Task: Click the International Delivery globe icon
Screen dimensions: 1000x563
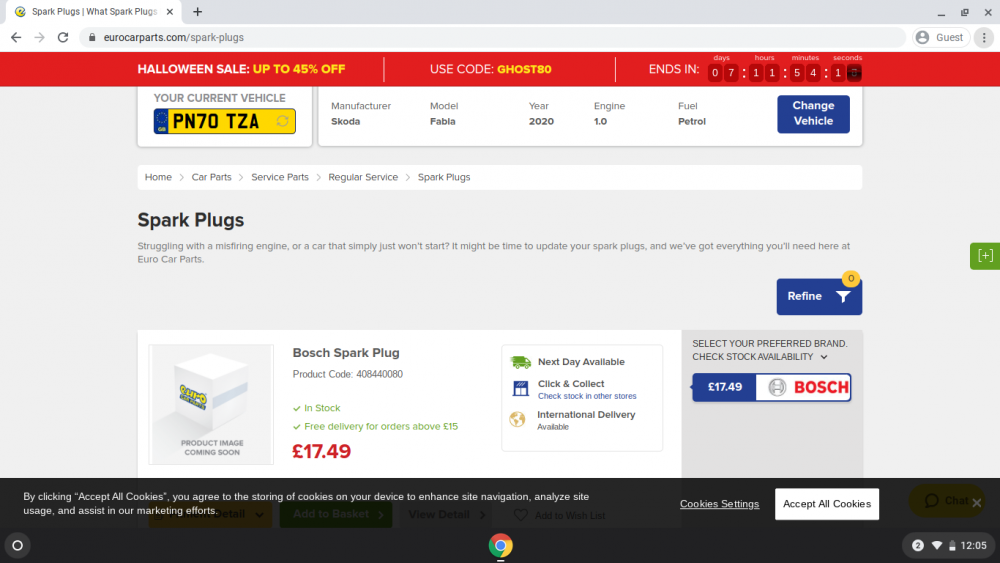Action: 517,419
